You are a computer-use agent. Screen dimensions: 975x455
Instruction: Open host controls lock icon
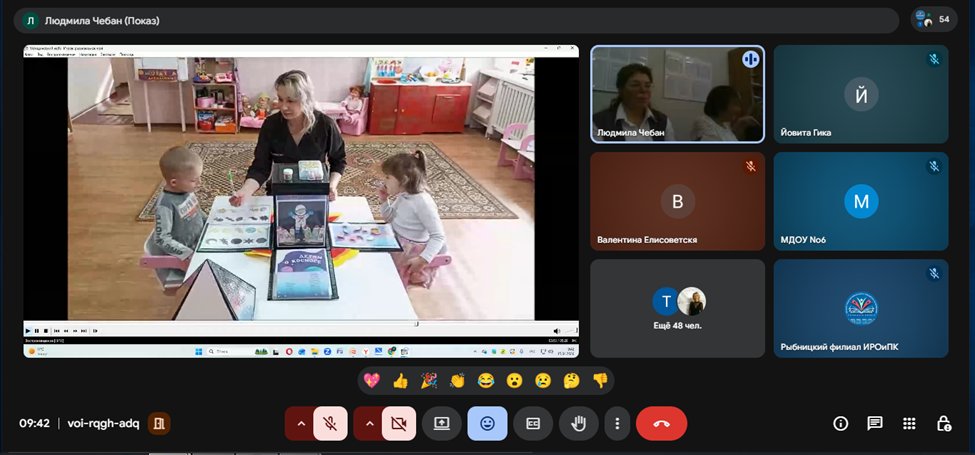[x=943, y=423]
